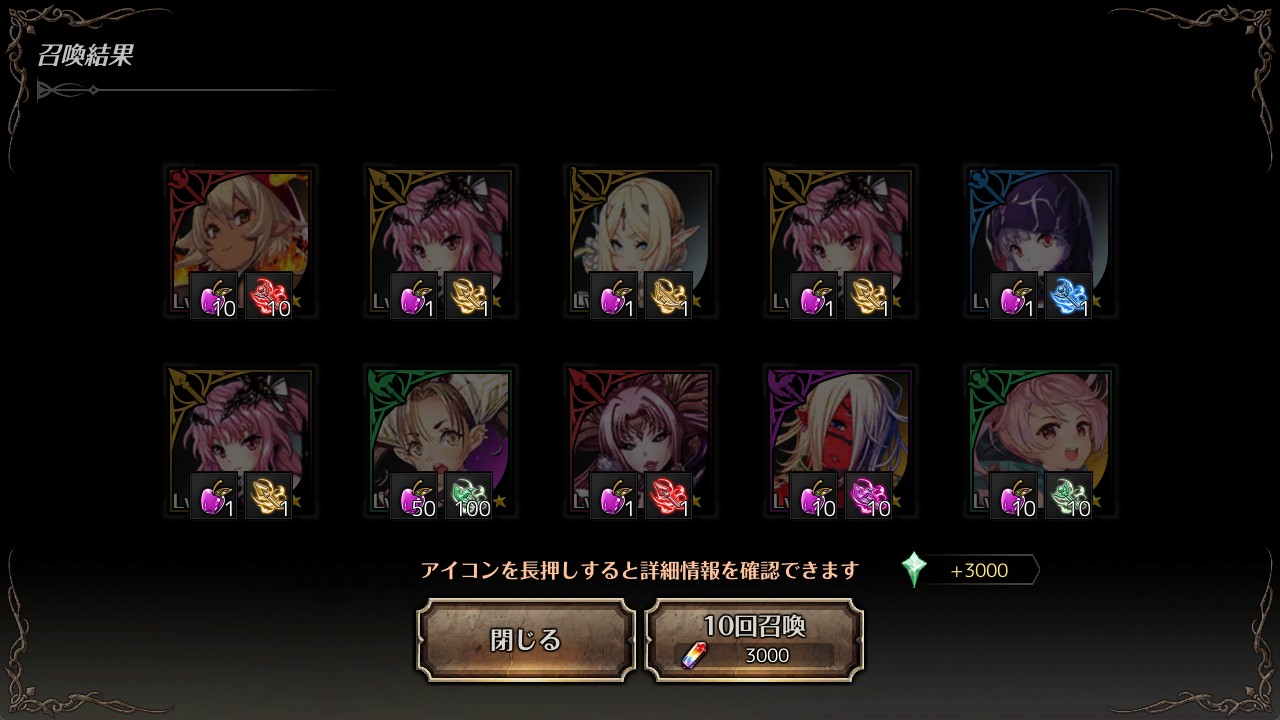Viewport: 1280px width, 720px height.
Task: Click the purple apple icon showing 50
Action: (414, 496)
